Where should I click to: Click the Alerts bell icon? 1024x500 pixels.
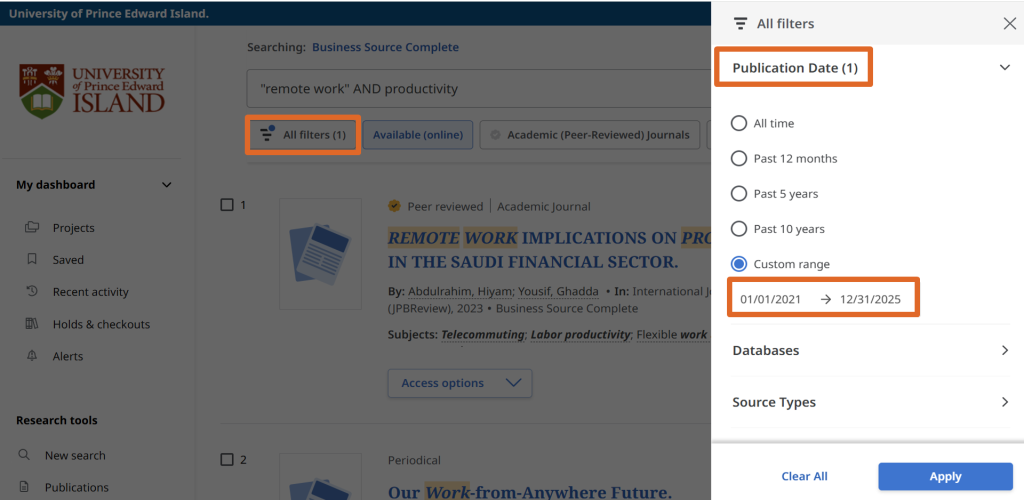pos(31,356)
